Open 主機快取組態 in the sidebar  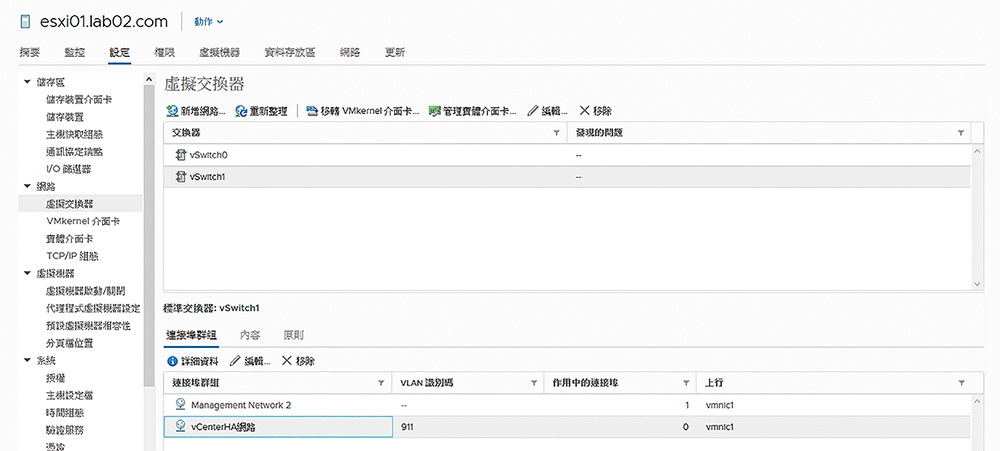pyautogui.click(x=75, y=135)
